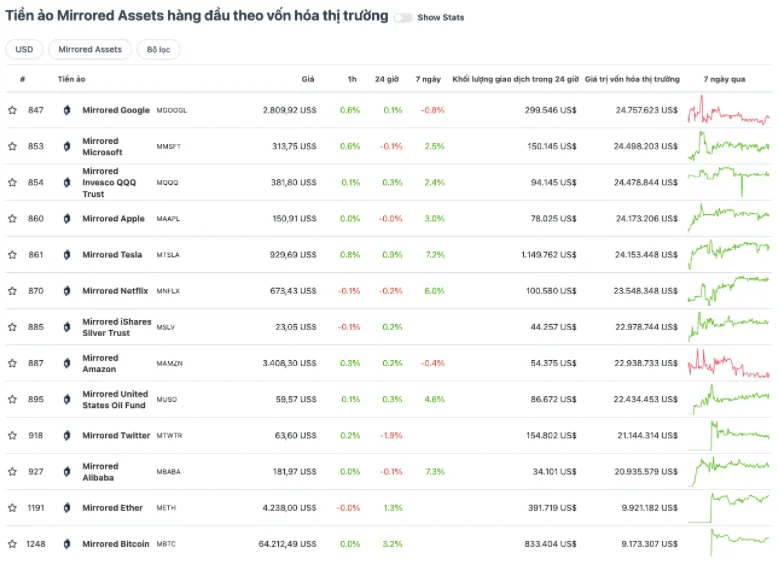Open the Mirrored Assets category filter
The height and width of the screenshot is (567, 779).
click(x=90, y=49)
